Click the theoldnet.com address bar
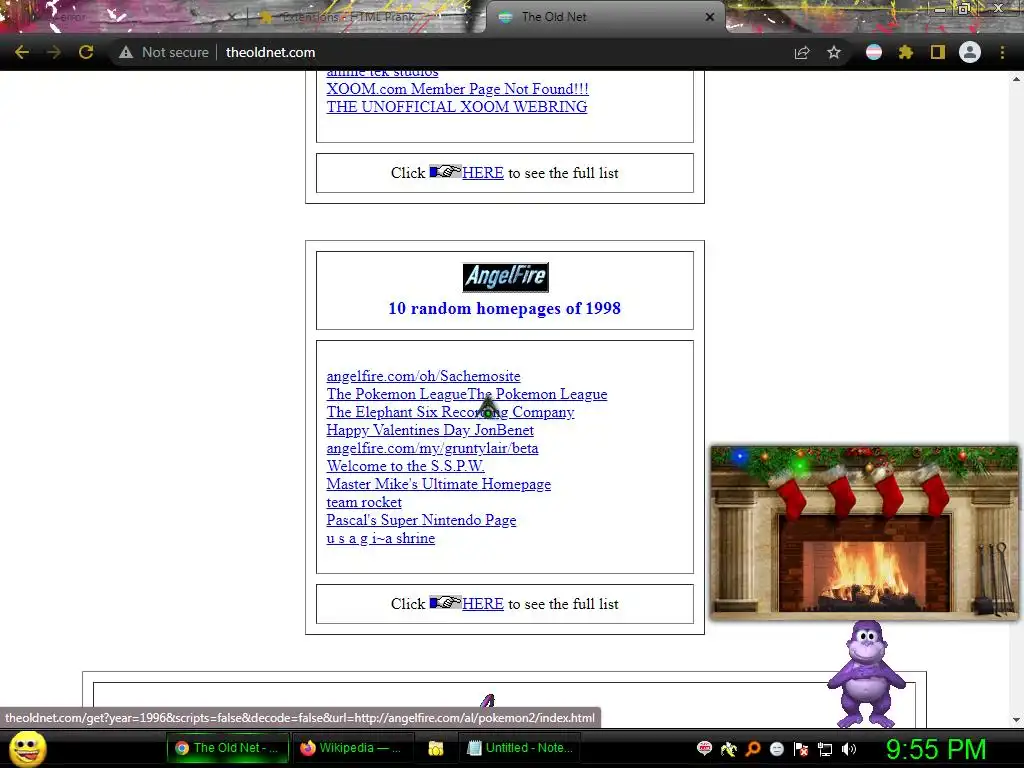Screen dimensions: 1024x768 coord(270,52)
